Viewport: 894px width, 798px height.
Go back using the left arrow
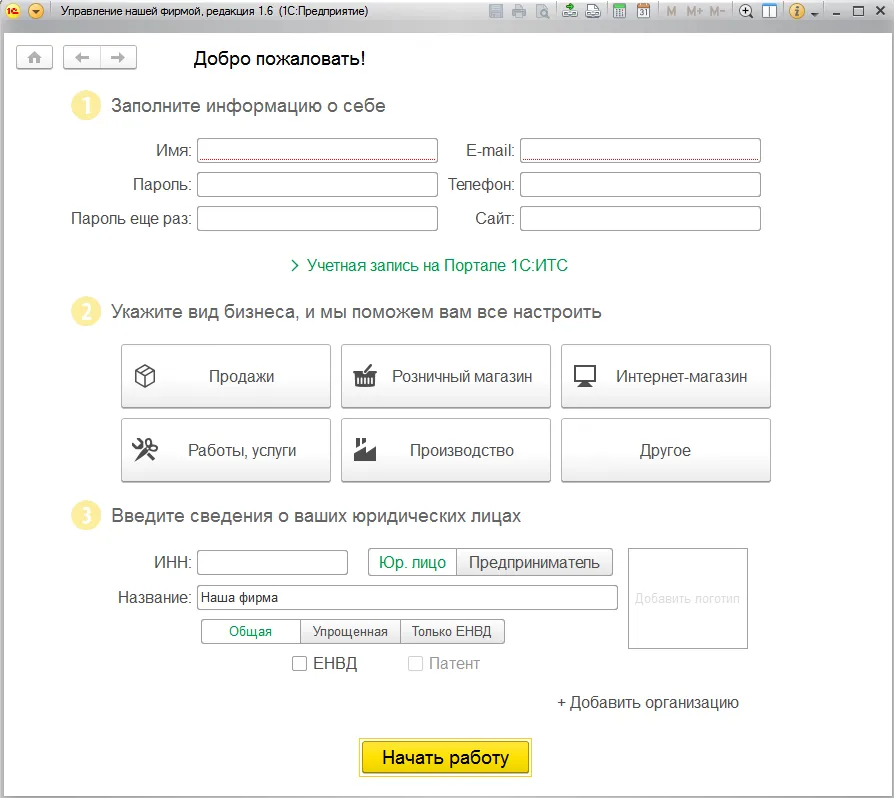click(x=82, y=58)
